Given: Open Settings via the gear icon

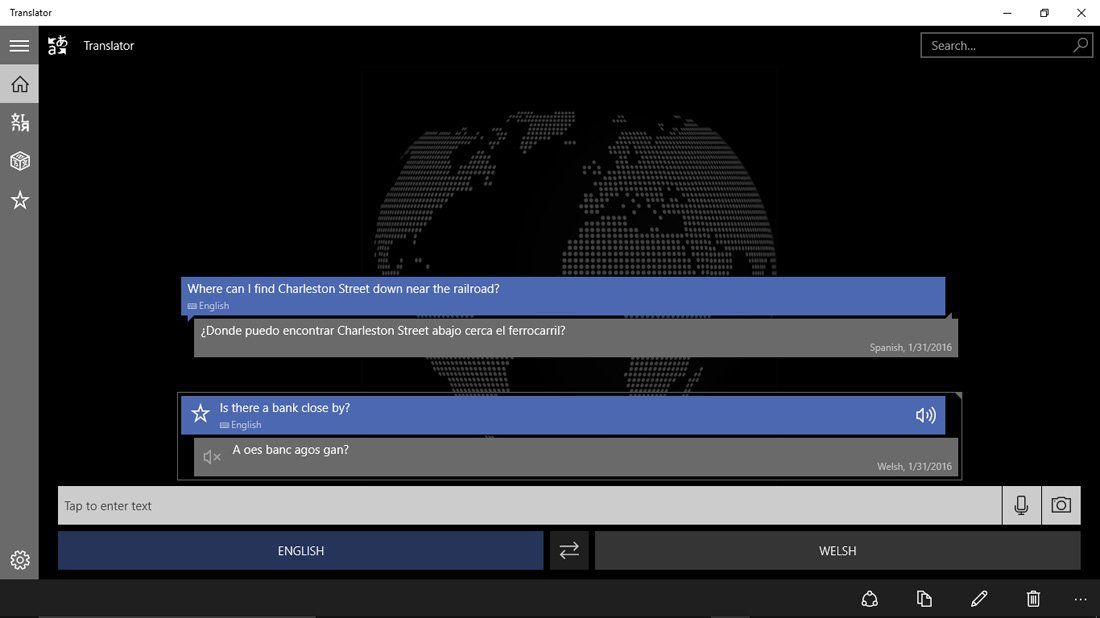Looking at the screenshot, I should 19,560.
